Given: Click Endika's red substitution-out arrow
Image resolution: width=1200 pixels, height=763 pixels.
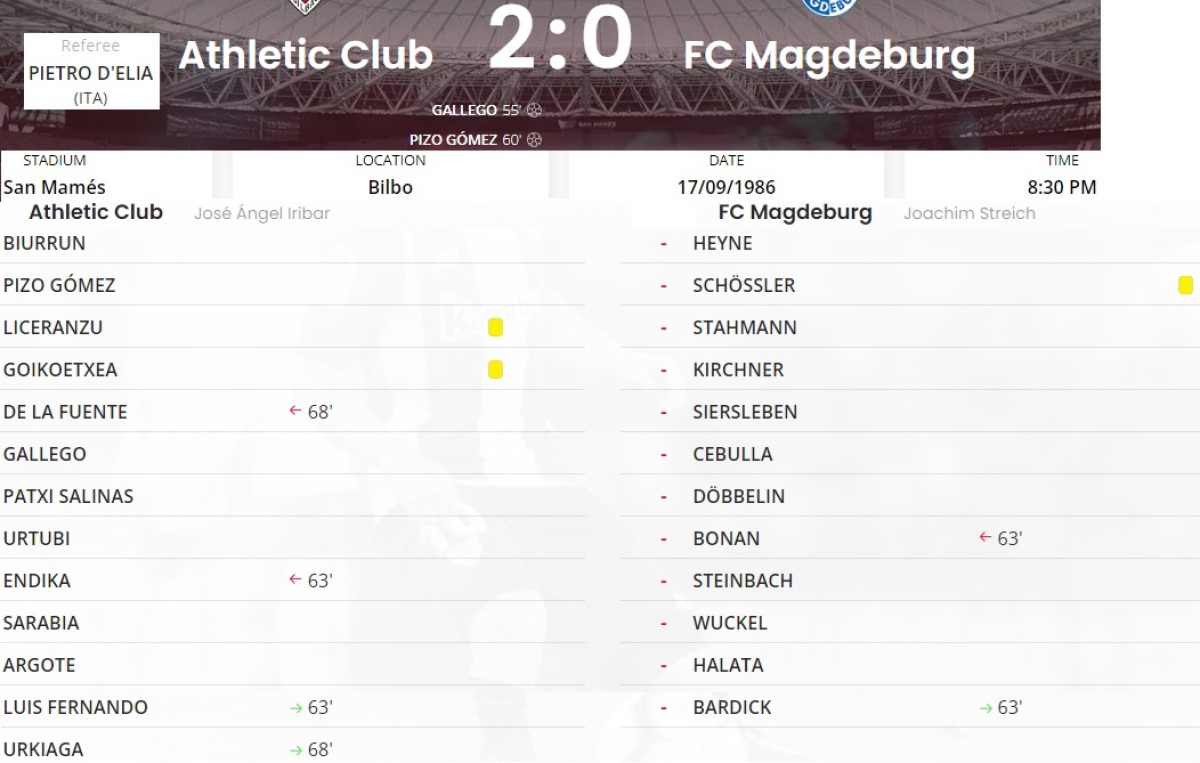Looking at the screenshot, I should point(295,580).
